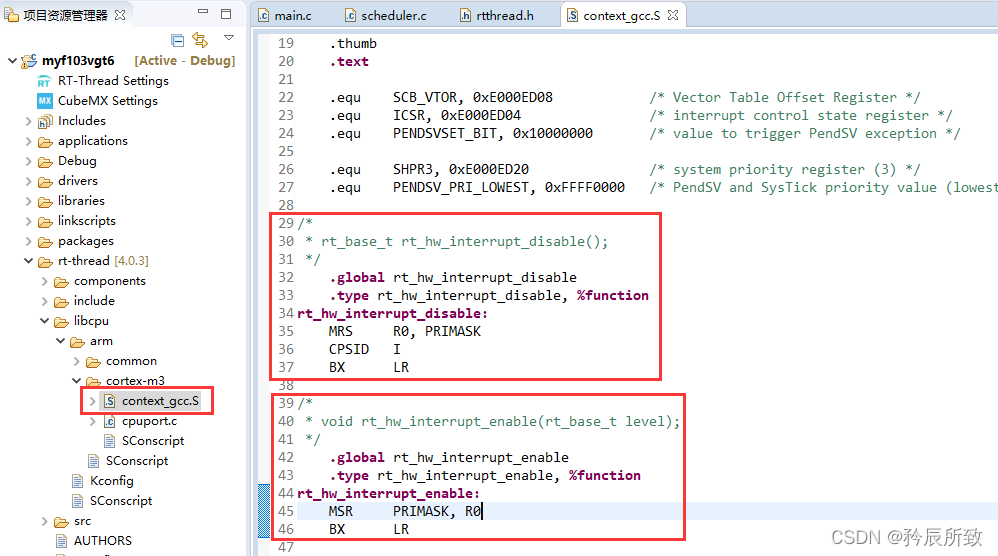
Task: Collapse the cortex-m3 folder
Action: point(76,381)
